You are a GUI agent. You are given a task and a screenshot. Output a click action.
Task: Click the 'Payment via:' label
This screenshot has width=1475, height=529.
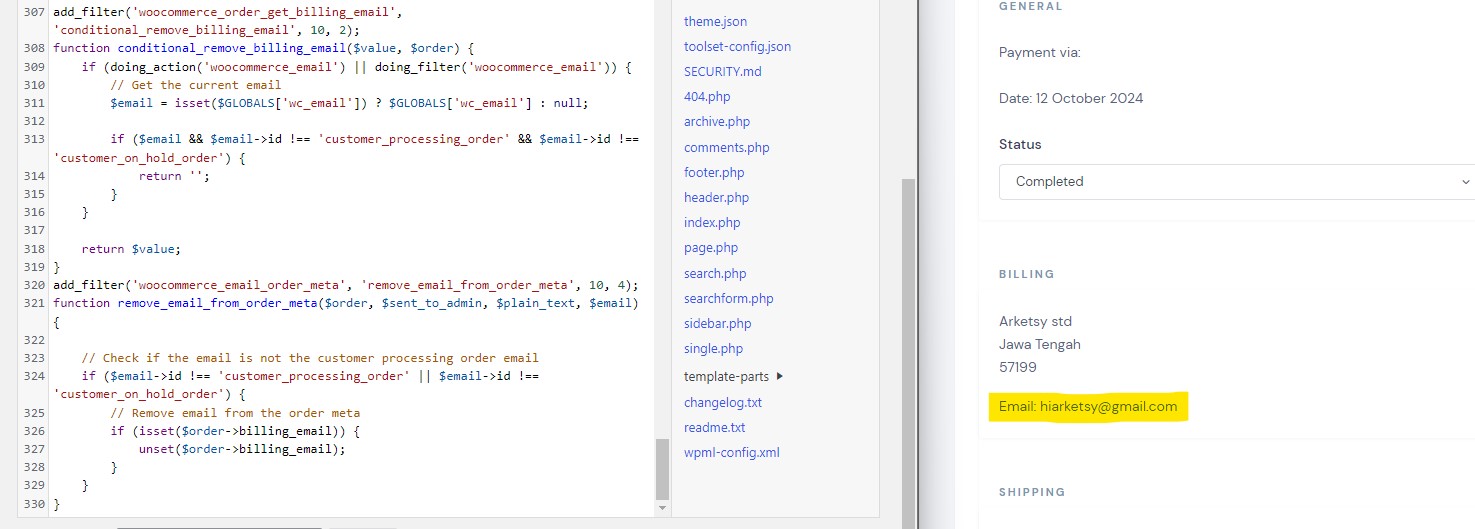tap(1040, 52)
